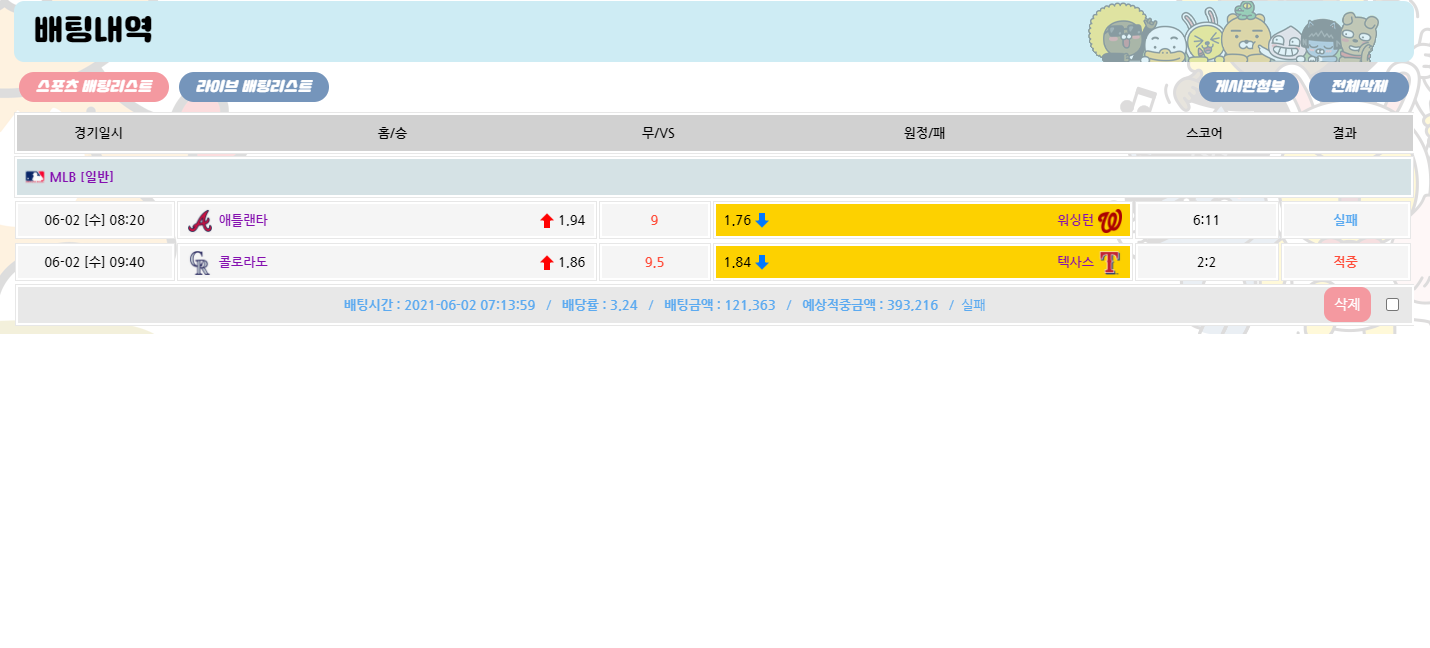Click the pink 삭제 button

click(1346, 304)
